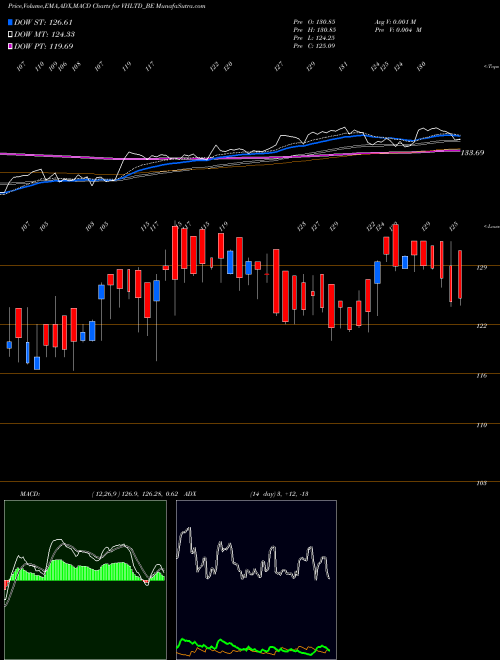Image resolution: width=500 pixels, height=660 pixels.
Task: Open the dark blue ADX chart panel
Action: tap(256, 580)
